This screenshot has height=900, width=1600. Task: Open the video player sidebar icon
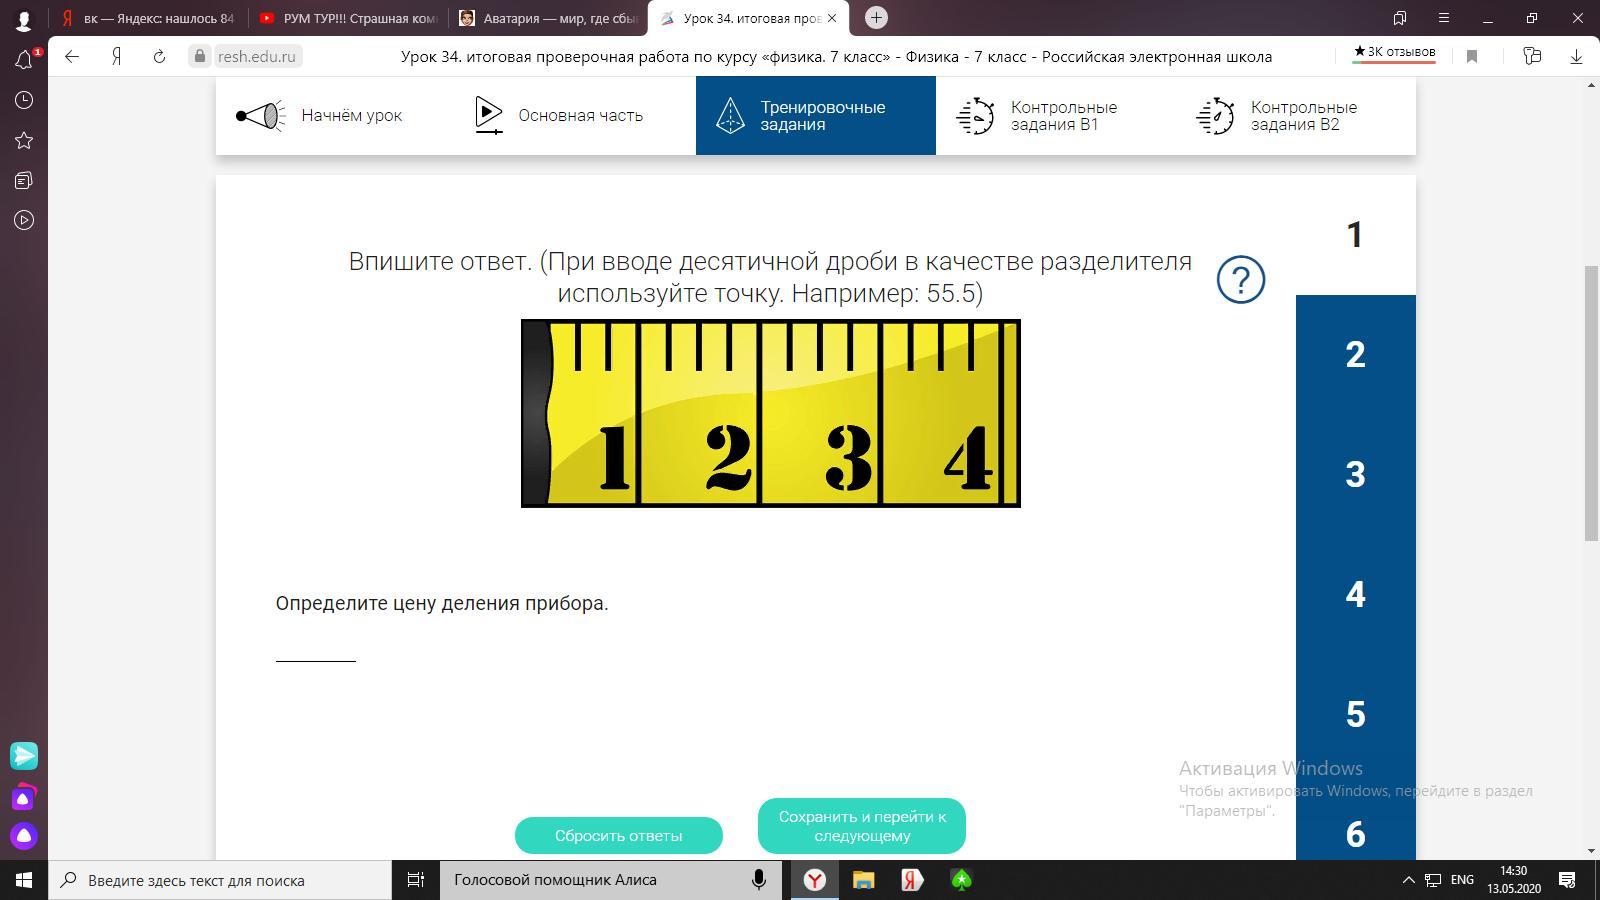coord(24,220)
